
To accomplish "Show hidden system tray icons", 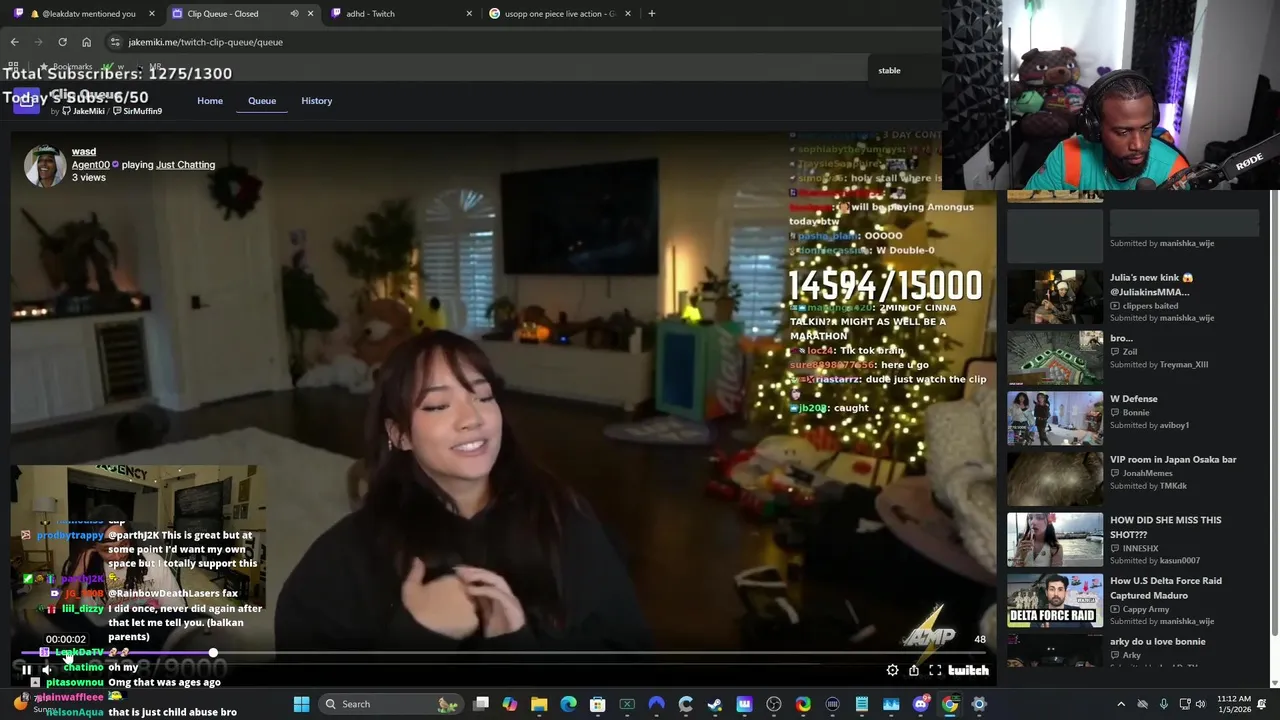I will point(1120,704).
